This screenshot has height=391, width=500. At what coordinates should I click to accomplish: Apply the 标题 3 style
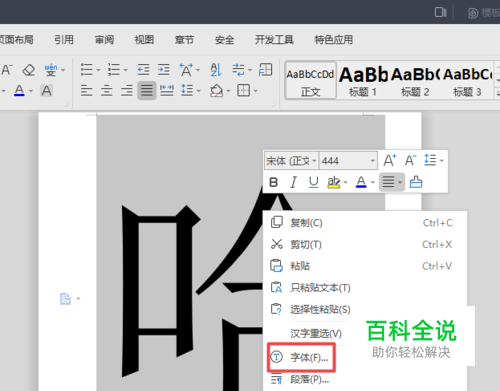[467, 80]
